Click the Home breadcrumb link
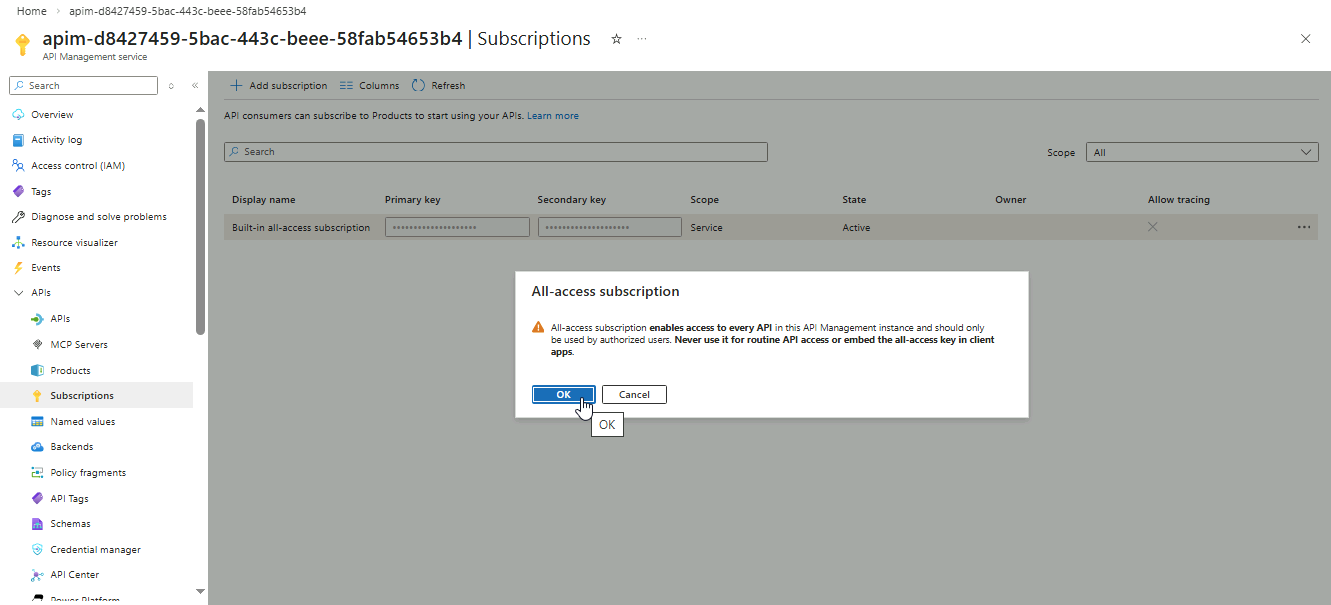The width and height of the screenshot is (1331, 605). tap(32, 11)
